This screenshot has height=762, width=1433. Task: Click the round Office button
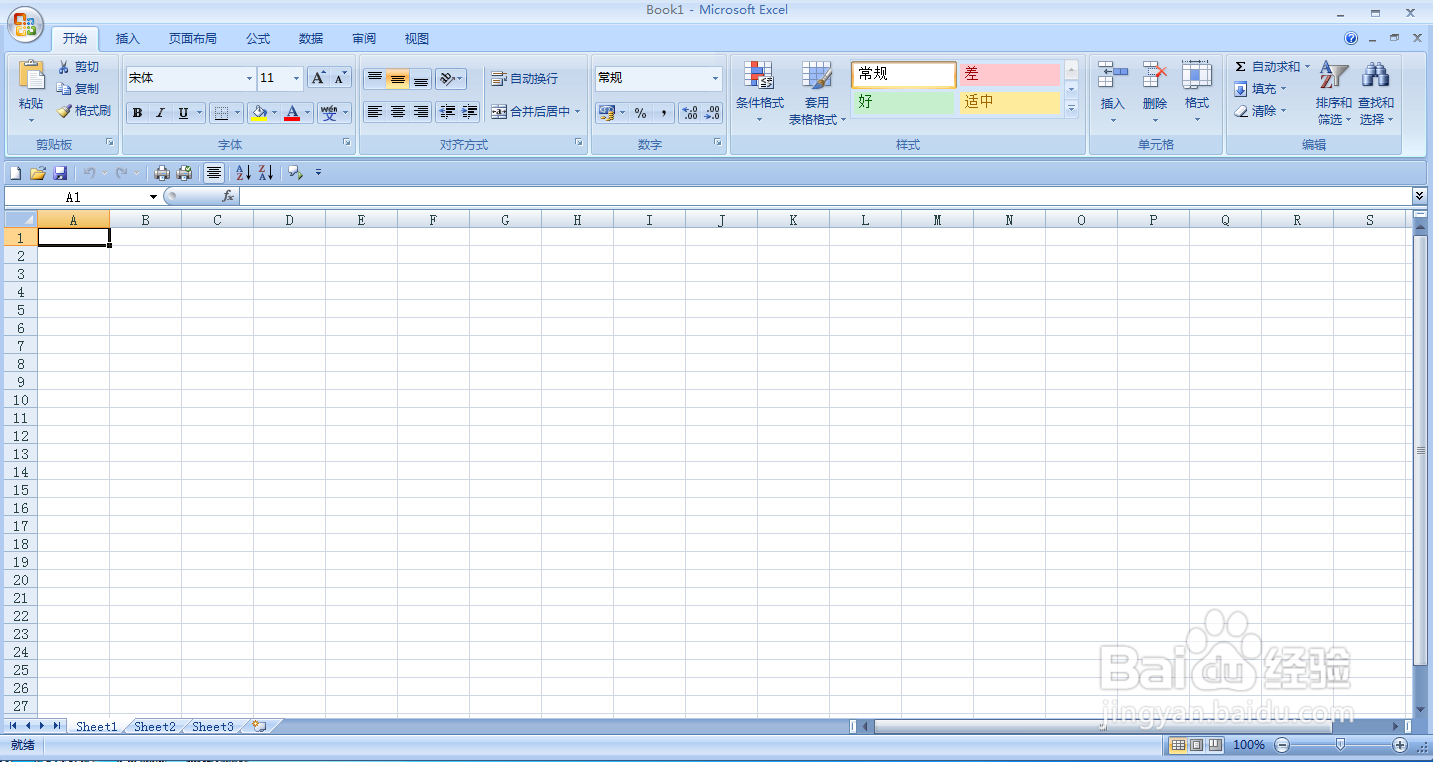click(x=26, y=25)
